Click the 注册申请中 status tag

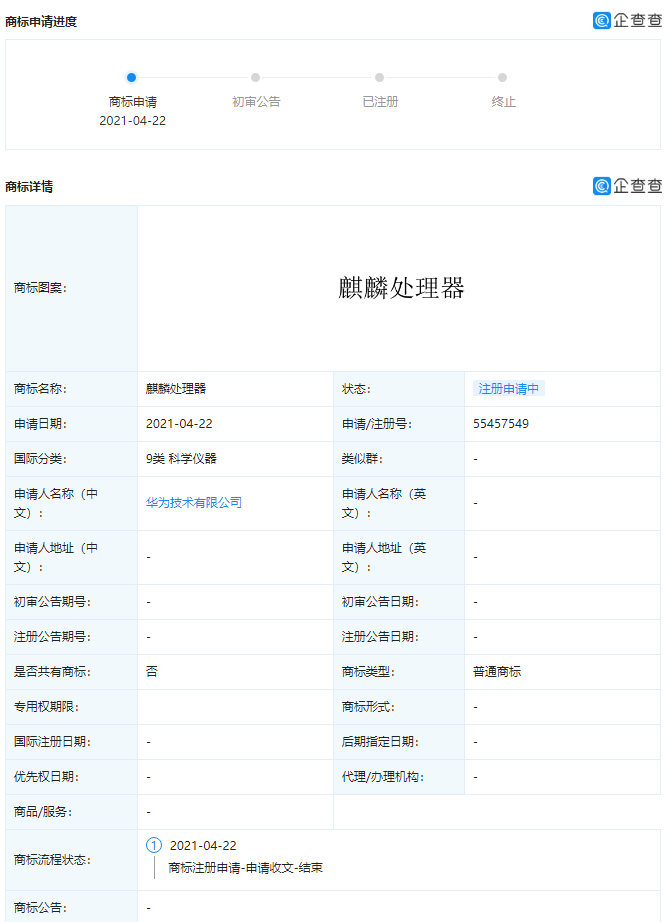tap(509, 389)
